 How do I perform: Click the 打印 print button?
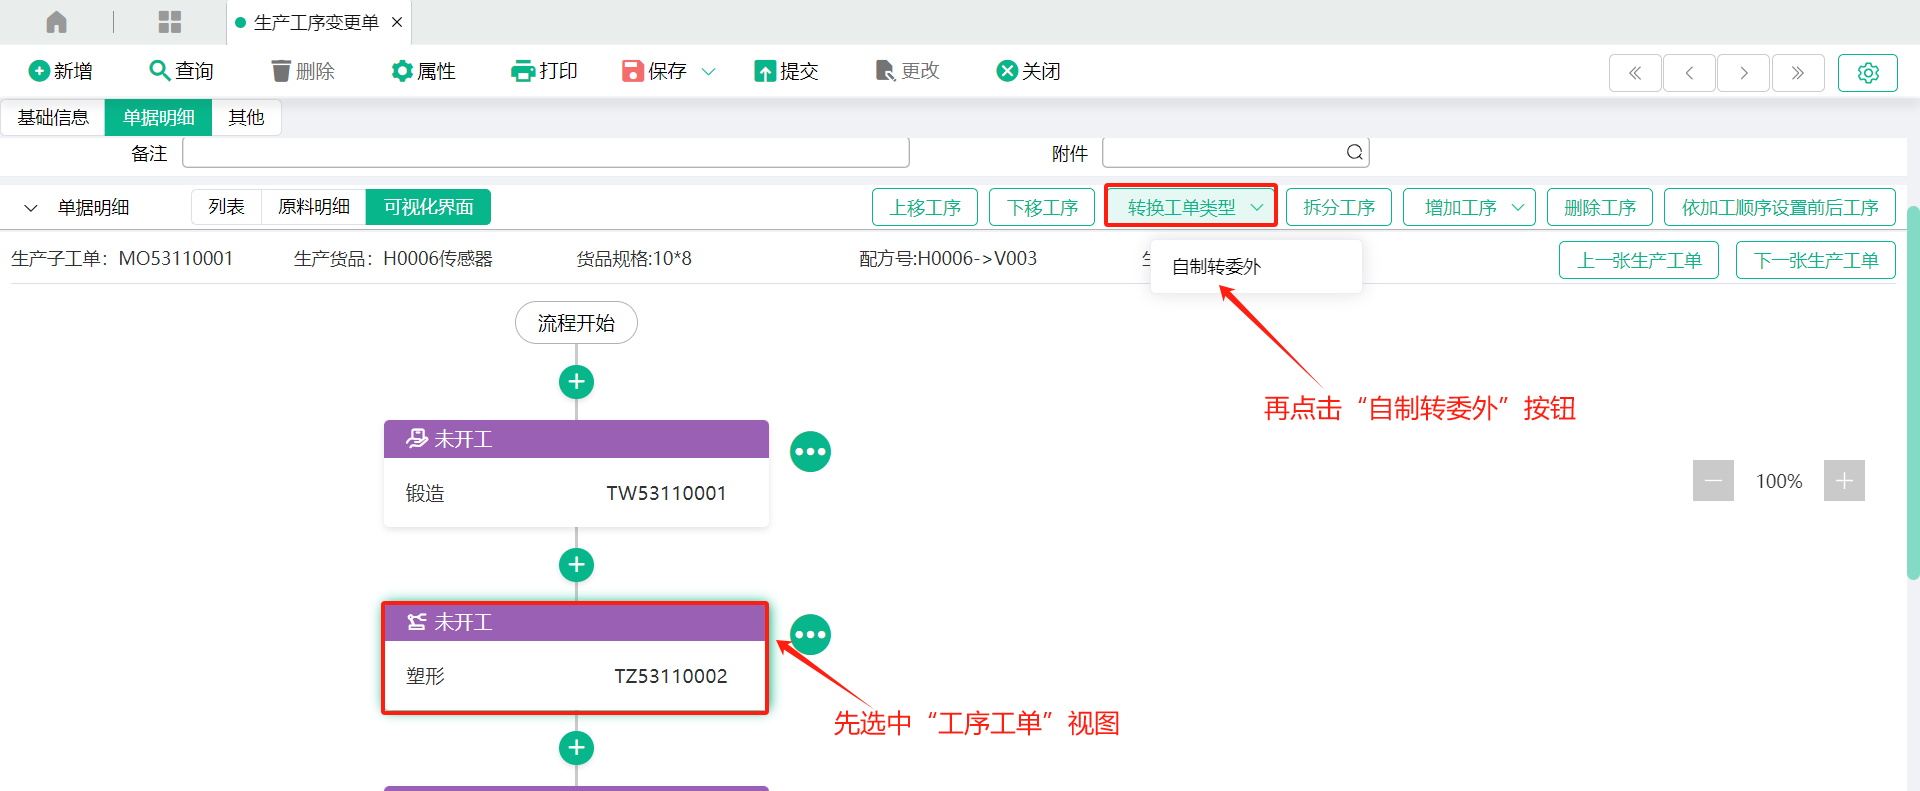click(x=545, y=71)
